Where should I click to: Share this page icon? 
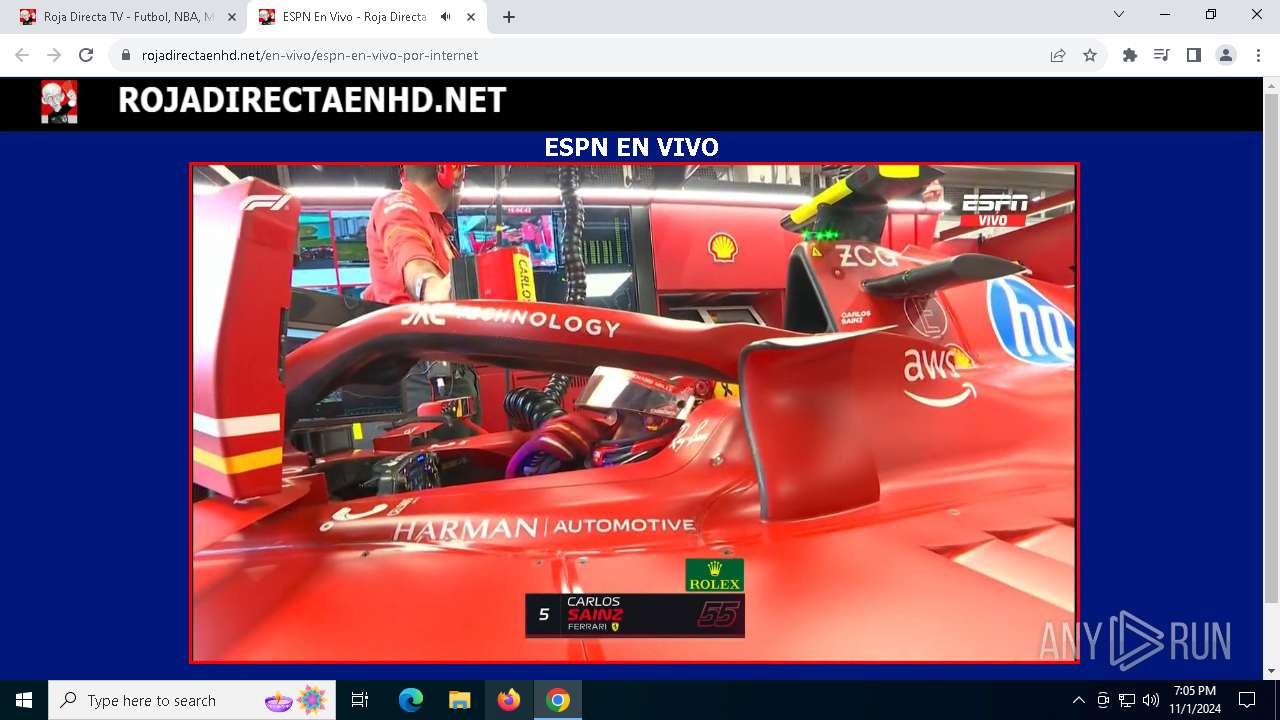pos(1058,55)
